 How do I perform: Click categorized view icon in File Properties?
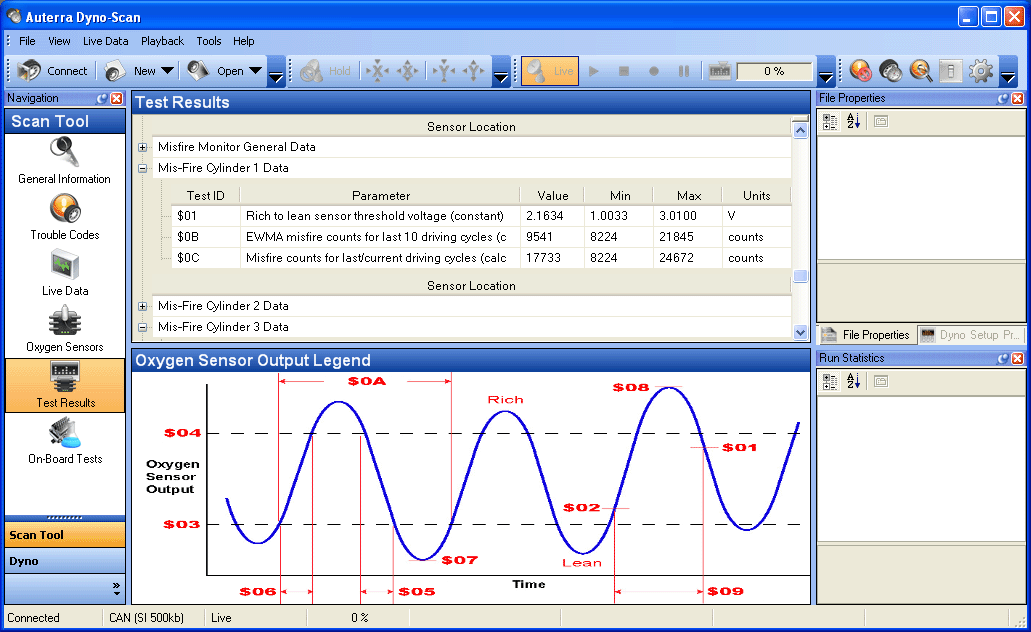tap(830, 122)
